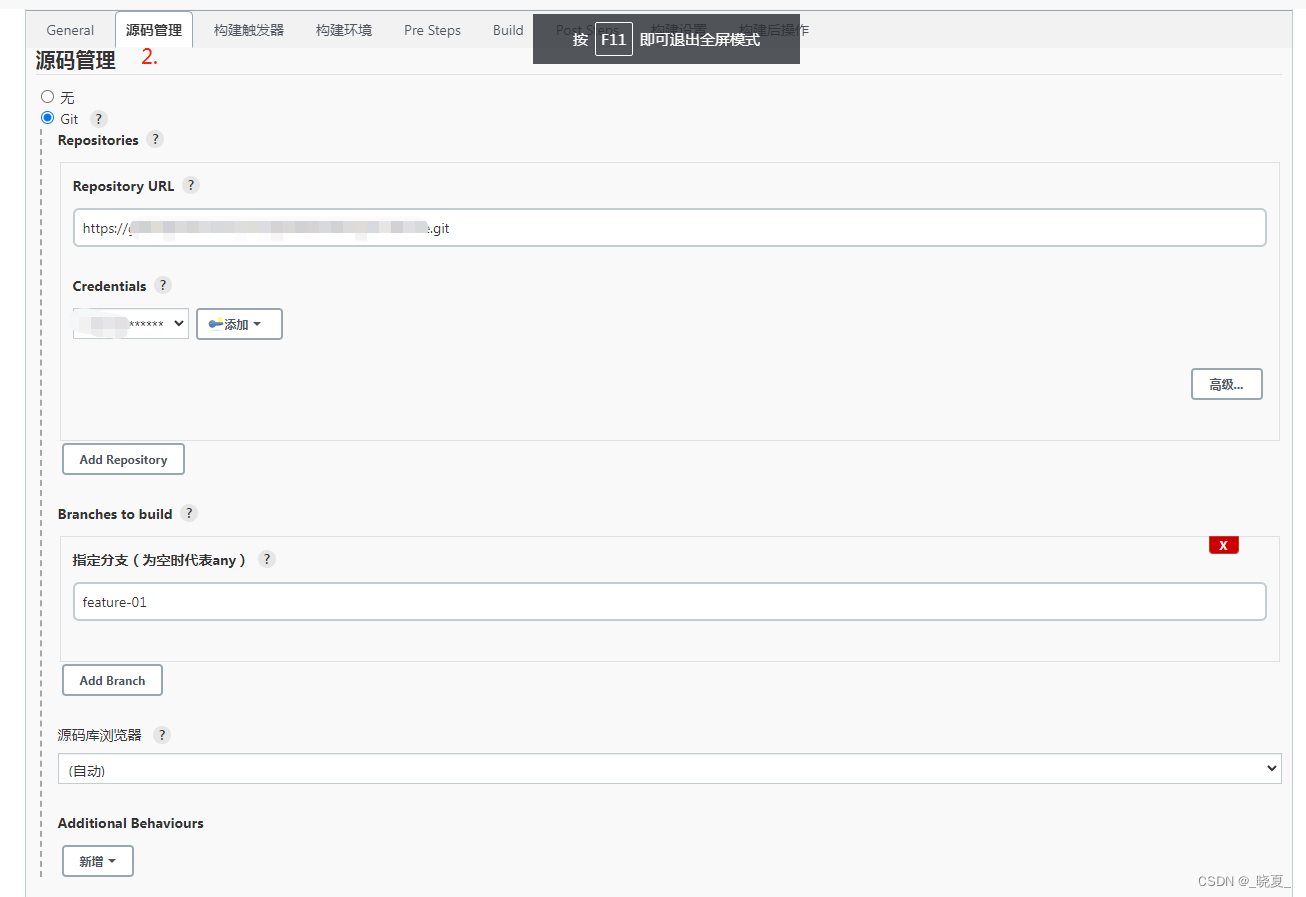Open help for the Git option
This screenshot has height=897, width=1306.
[98, 119]
